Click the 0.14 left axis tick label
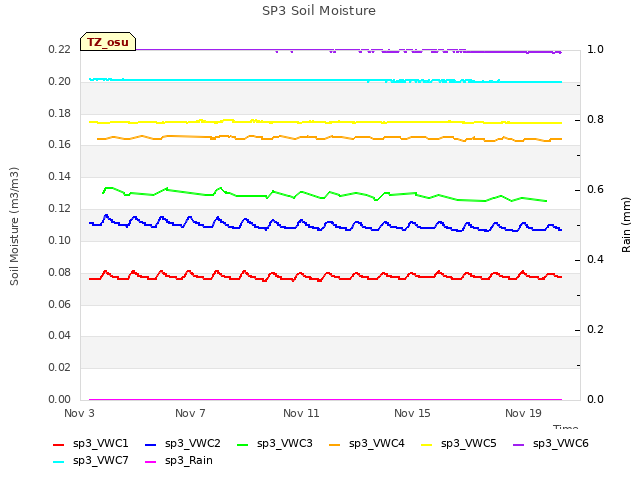Image resolution: width=640 pixels, height=480 pixels. (x=60, y=176)
